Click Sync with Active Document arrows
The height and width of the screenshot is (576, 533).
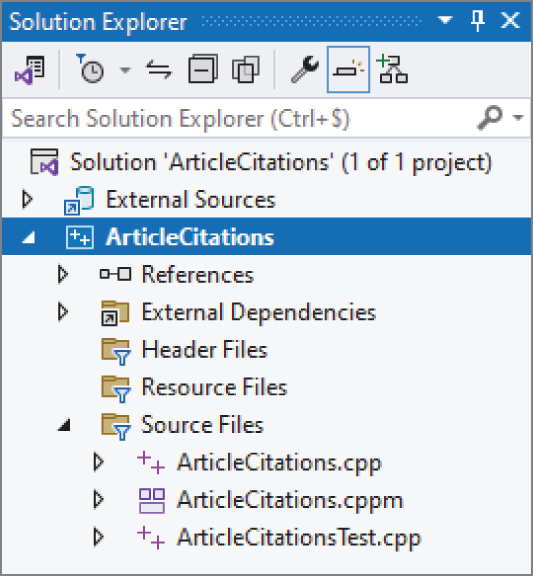coord(159,69)
